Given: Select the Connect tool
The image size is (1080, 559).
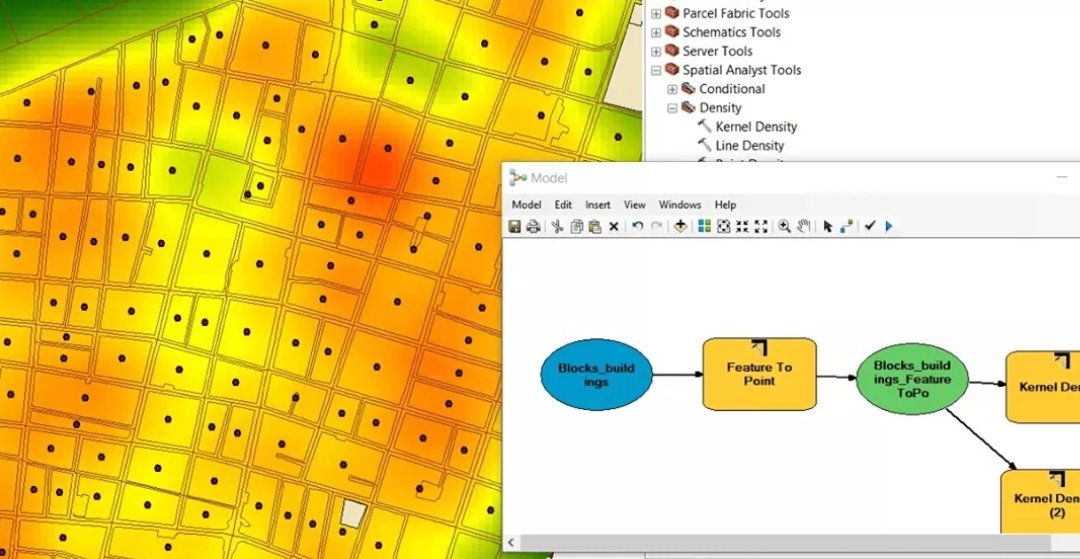Looking at the screenshot, I should pyautogui.click(x=847, y=226).
